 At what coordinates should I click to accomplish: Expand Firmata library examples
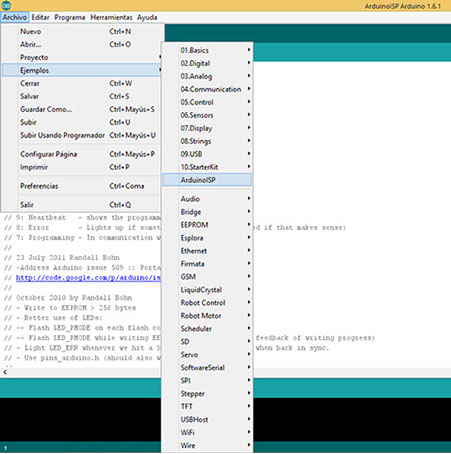[207, 264]
